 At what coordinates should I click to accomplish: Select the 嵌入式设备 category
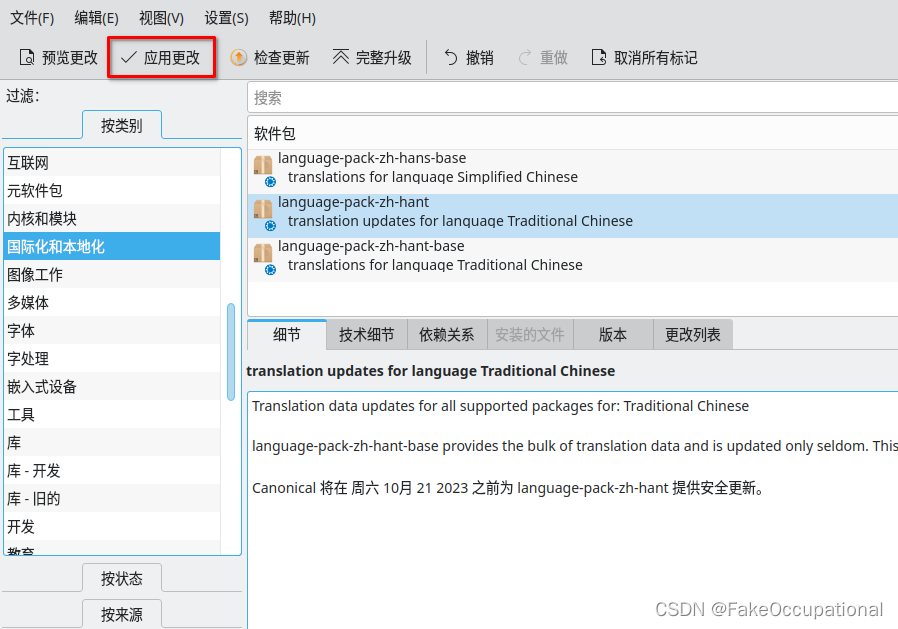[x=112, y=387]
